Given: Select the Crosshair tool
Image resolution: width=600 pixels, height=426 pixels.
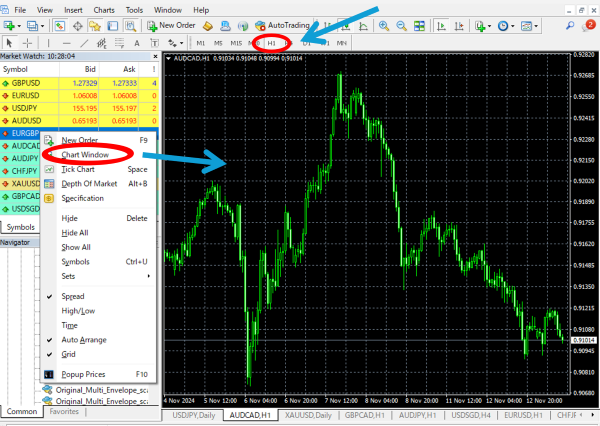Looking at the screenshot, I should 28,43.
